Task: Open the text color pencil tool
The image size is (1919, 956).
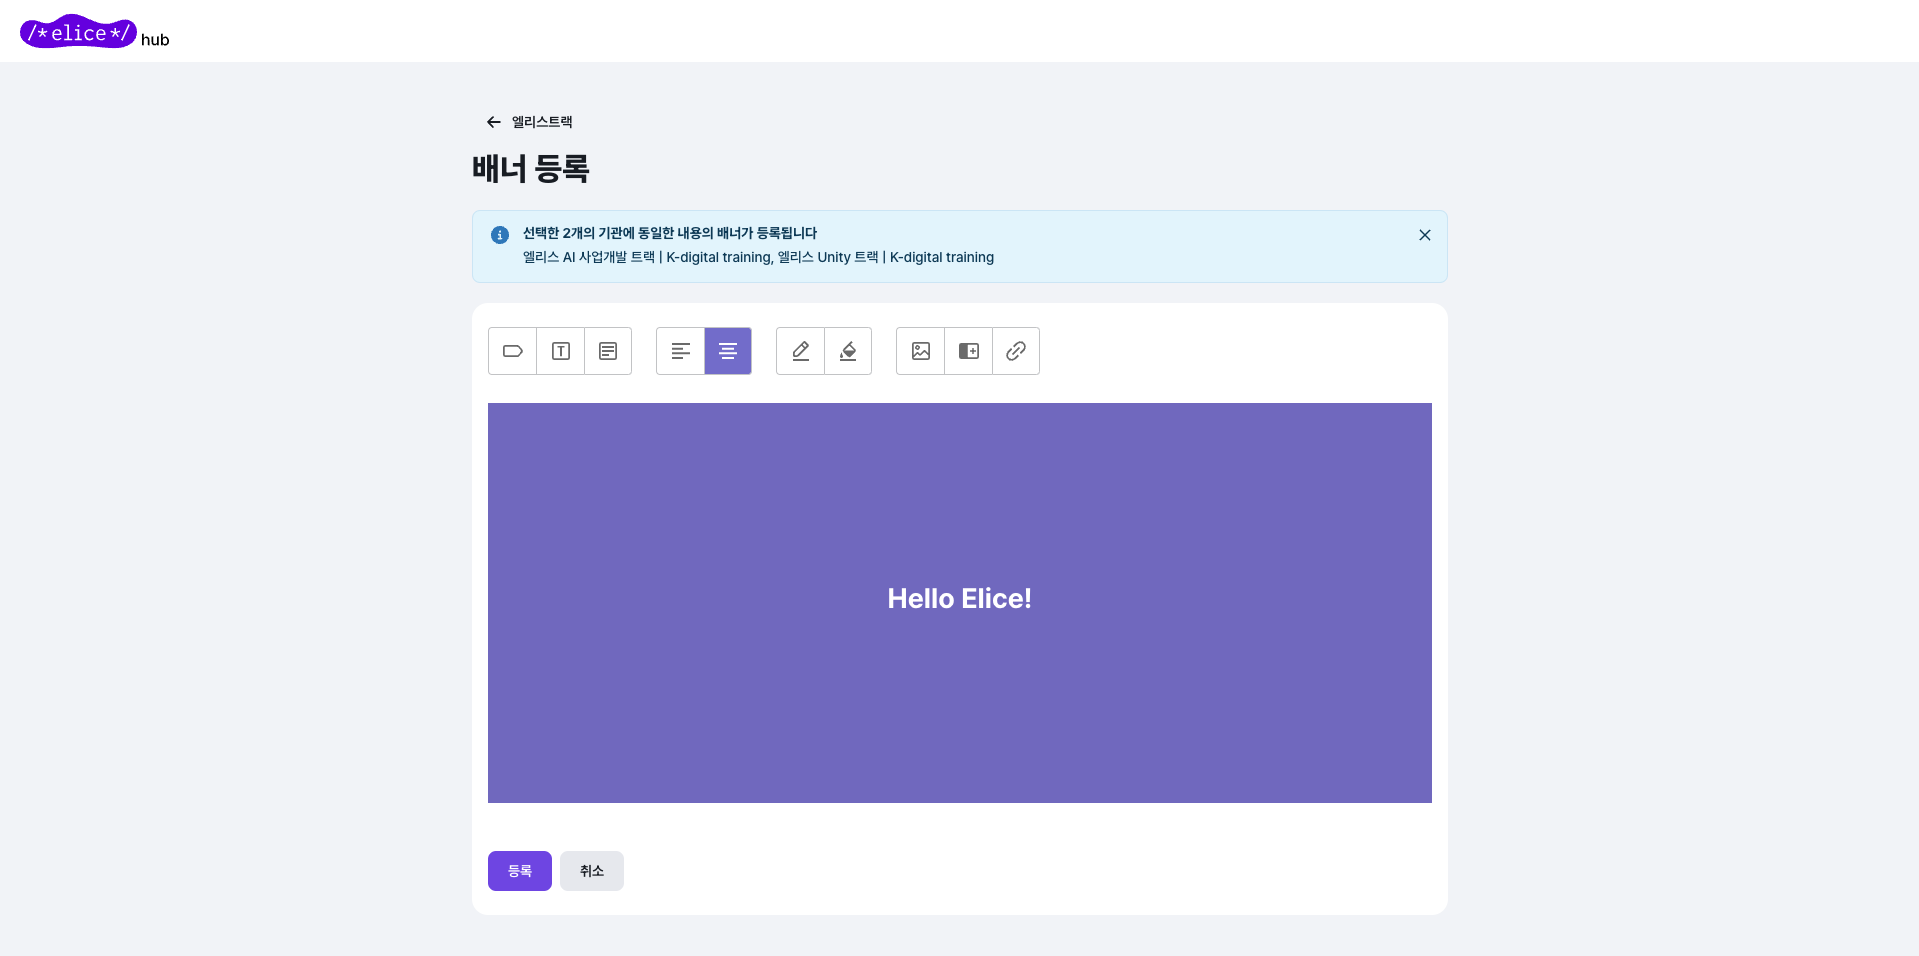Action: pyautogui.click(x=801, y=351)
